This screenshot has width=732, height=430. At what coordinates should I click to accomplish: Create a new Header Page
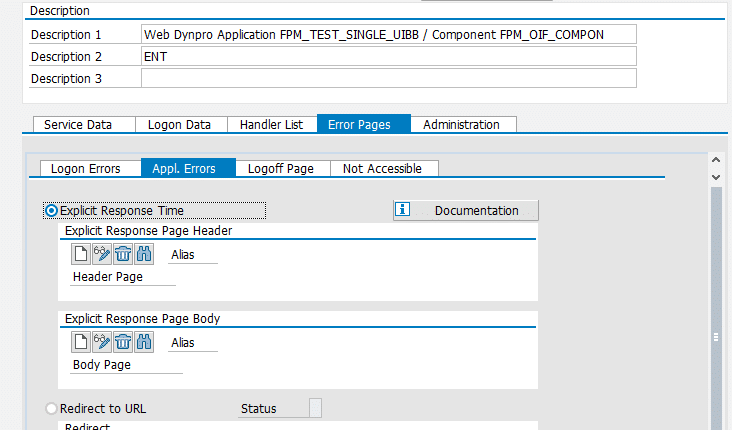81,254
